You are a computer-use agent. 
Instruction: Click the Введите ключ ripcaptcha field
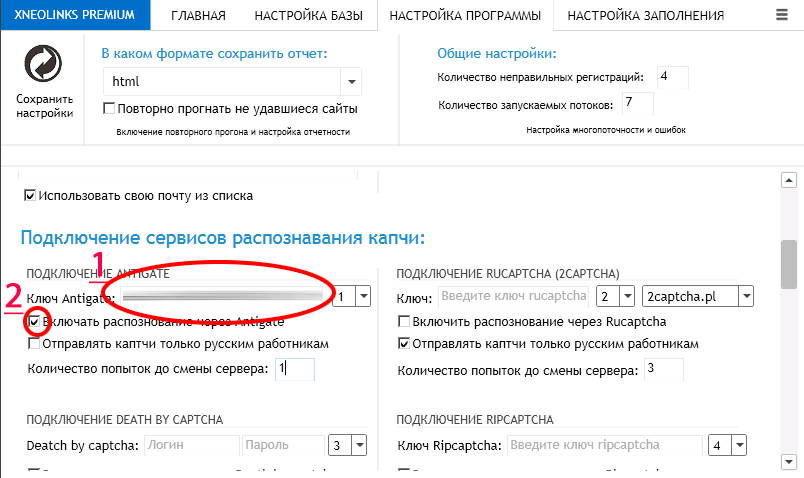tap(605, 445)
